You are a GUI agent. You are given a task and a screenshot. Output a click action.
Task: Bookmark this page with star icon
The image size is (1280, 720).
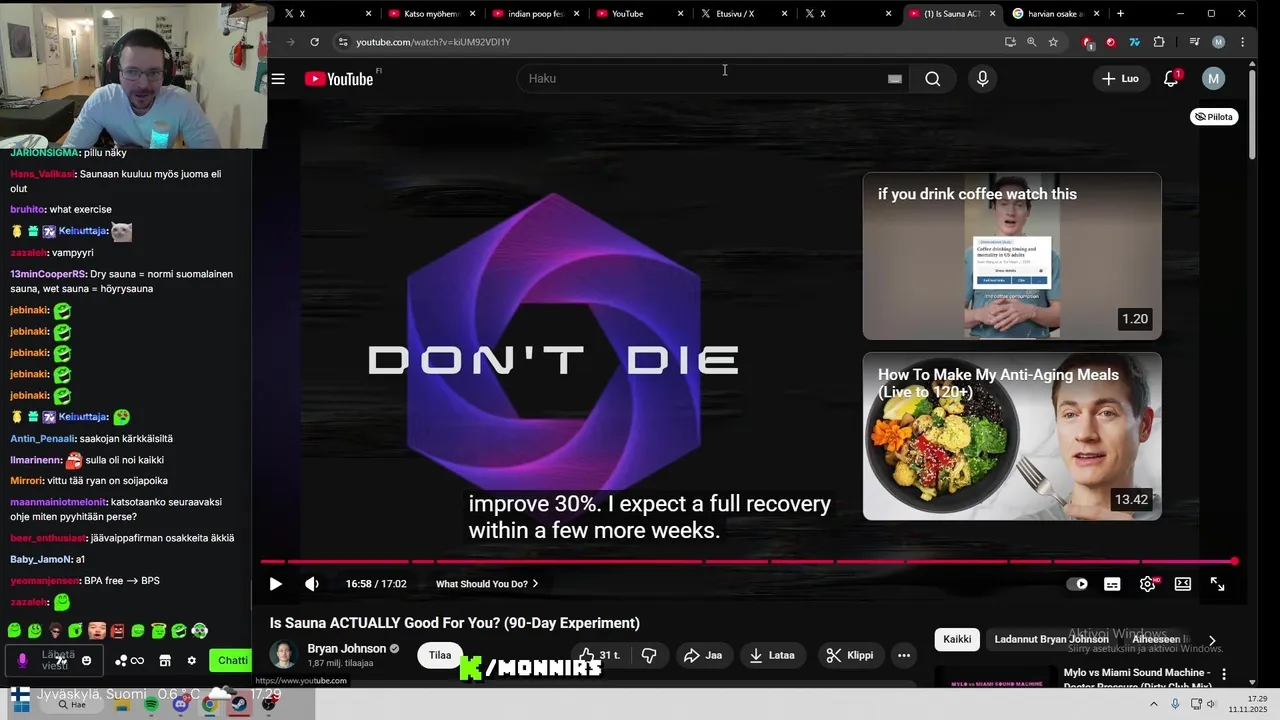point(1053,42)
